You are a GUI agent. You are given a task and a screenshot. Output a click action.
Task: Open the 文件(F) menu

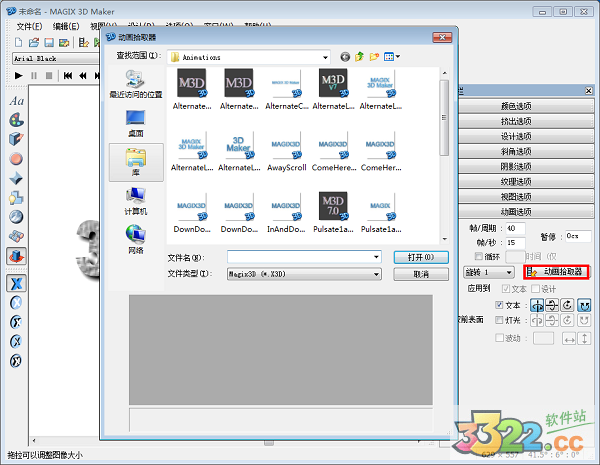point(29,25)
